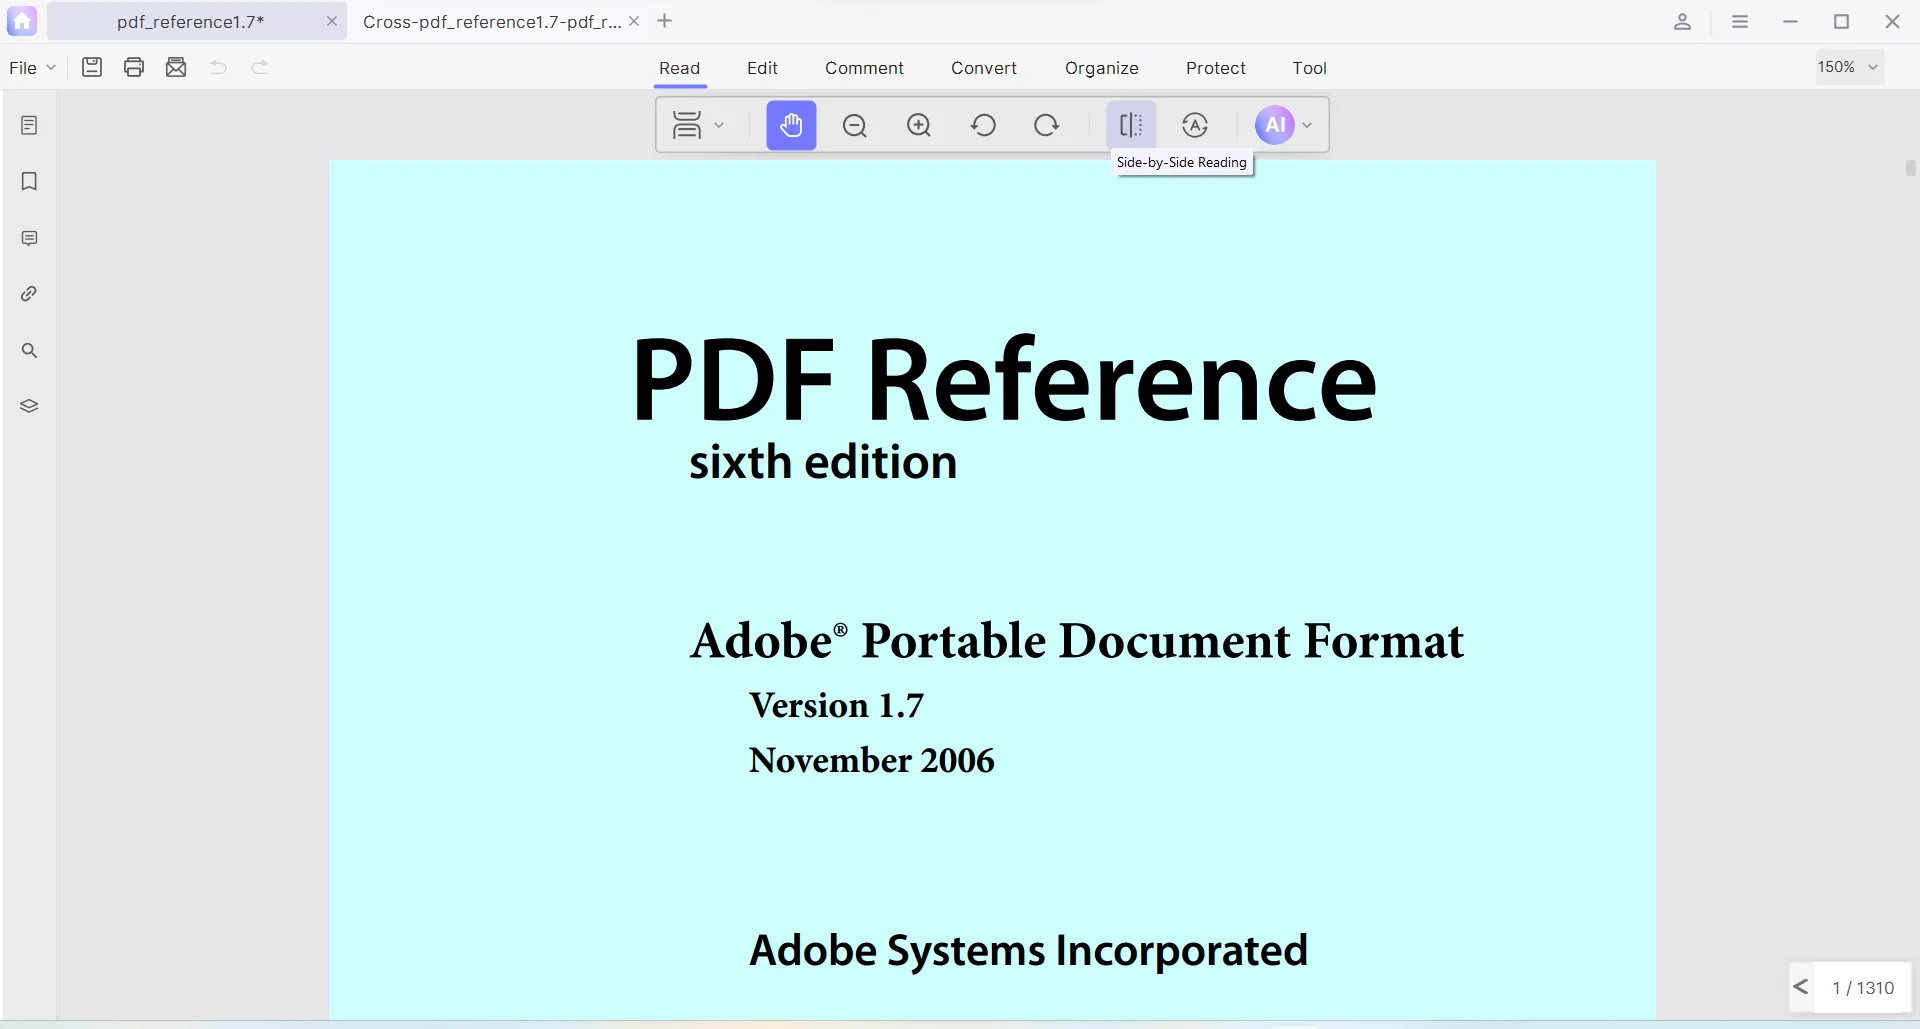Select the Hand tool in the toolbar
This screenshot has height=1029, width=1920.
click(x=791, y=125)
